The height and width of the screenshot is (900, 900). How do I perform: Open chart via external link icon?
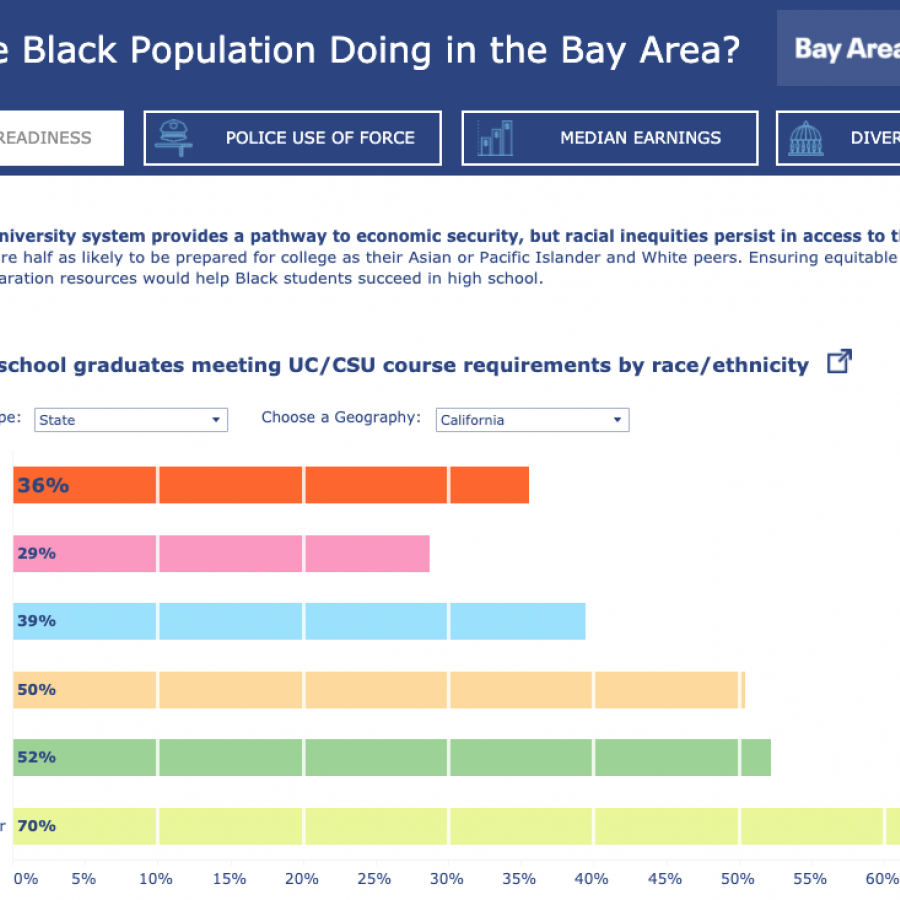[x=839, y=362]
